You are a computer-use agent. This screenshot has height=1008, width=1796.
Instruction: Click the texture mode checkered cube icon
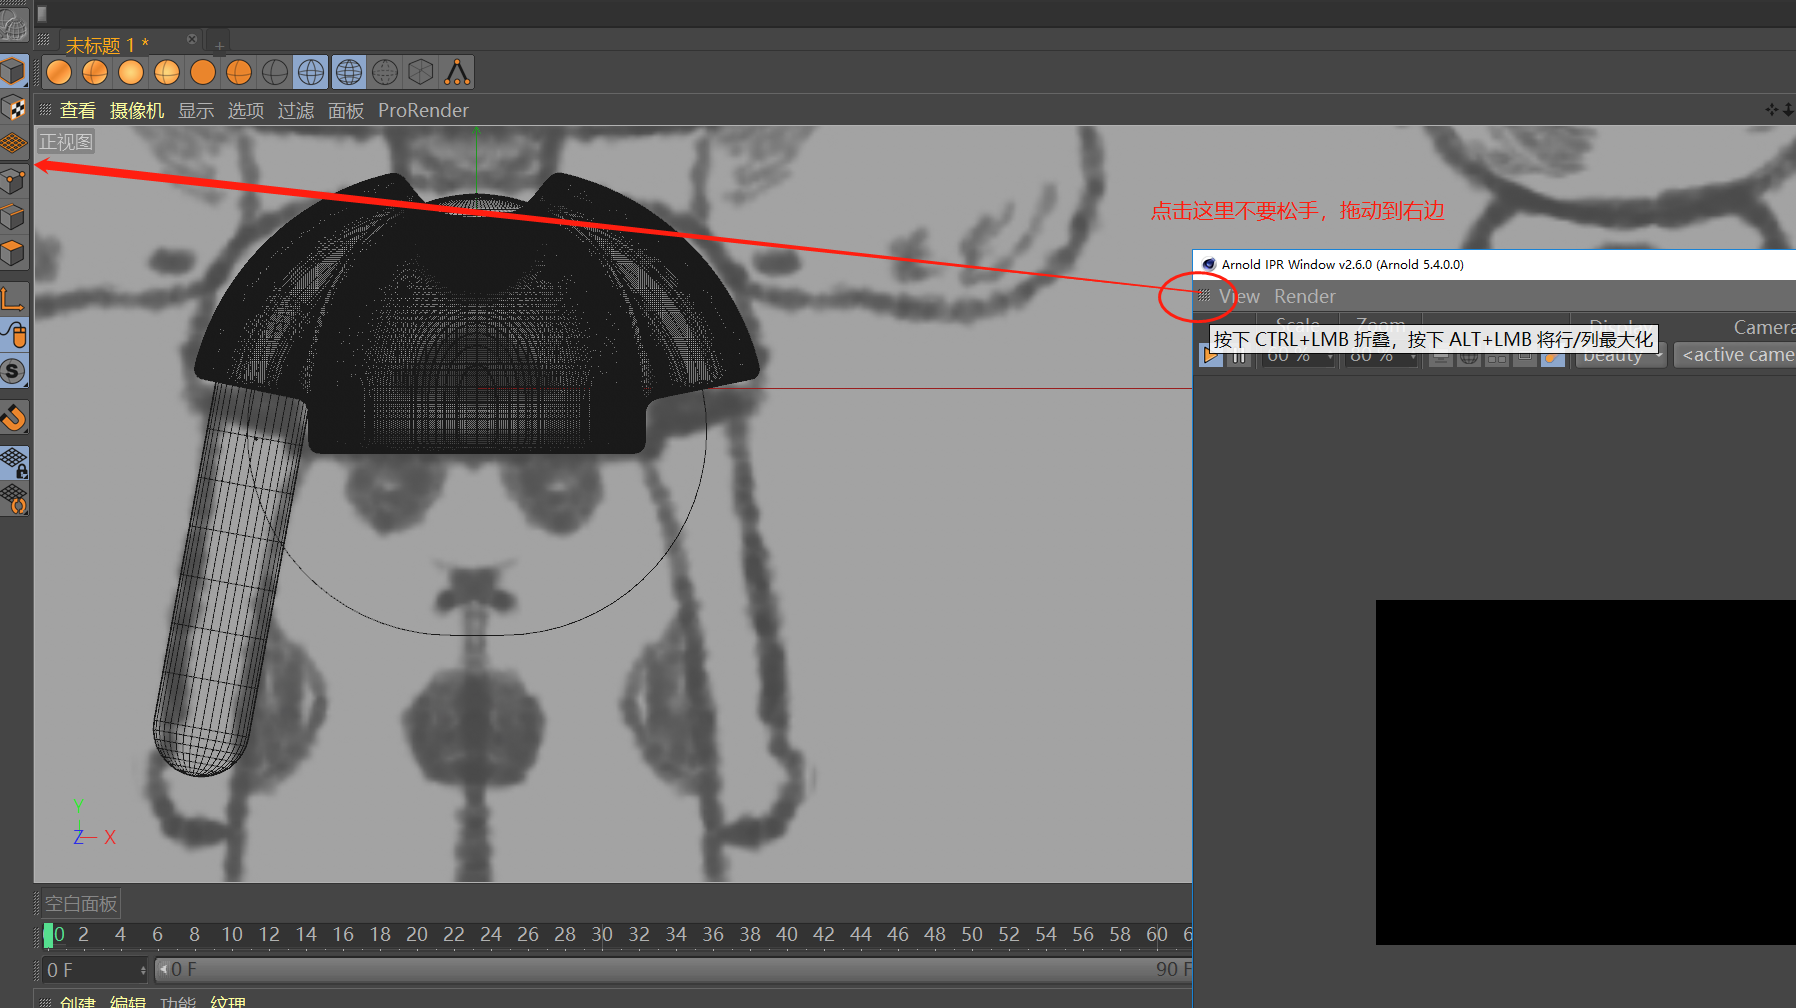click(x=14, y=107)
